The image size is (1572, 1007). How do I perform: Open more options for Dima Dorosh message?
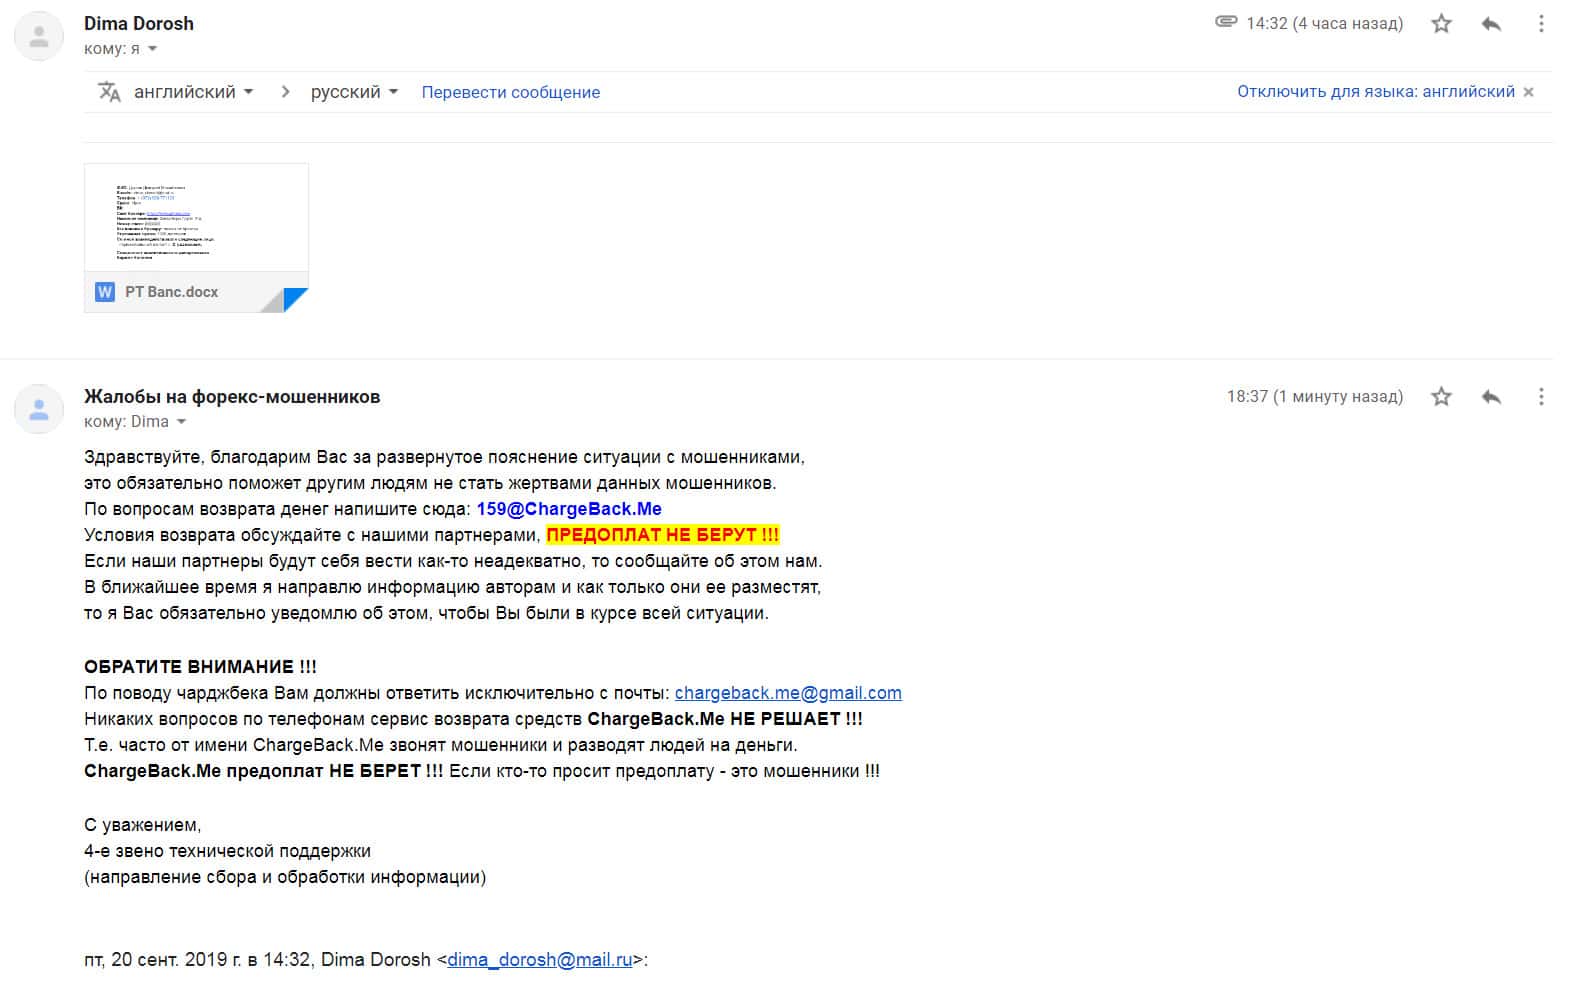1541,24
